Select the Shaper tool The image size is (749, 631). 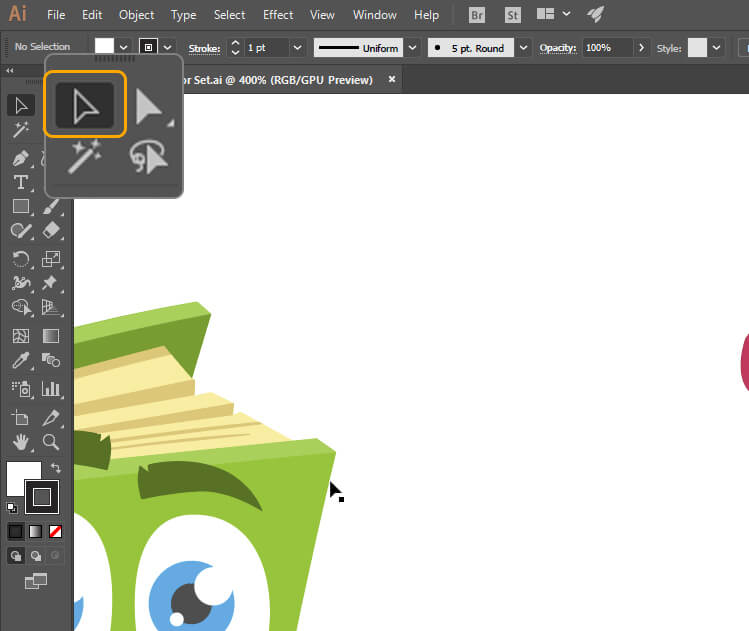[21, 231]
